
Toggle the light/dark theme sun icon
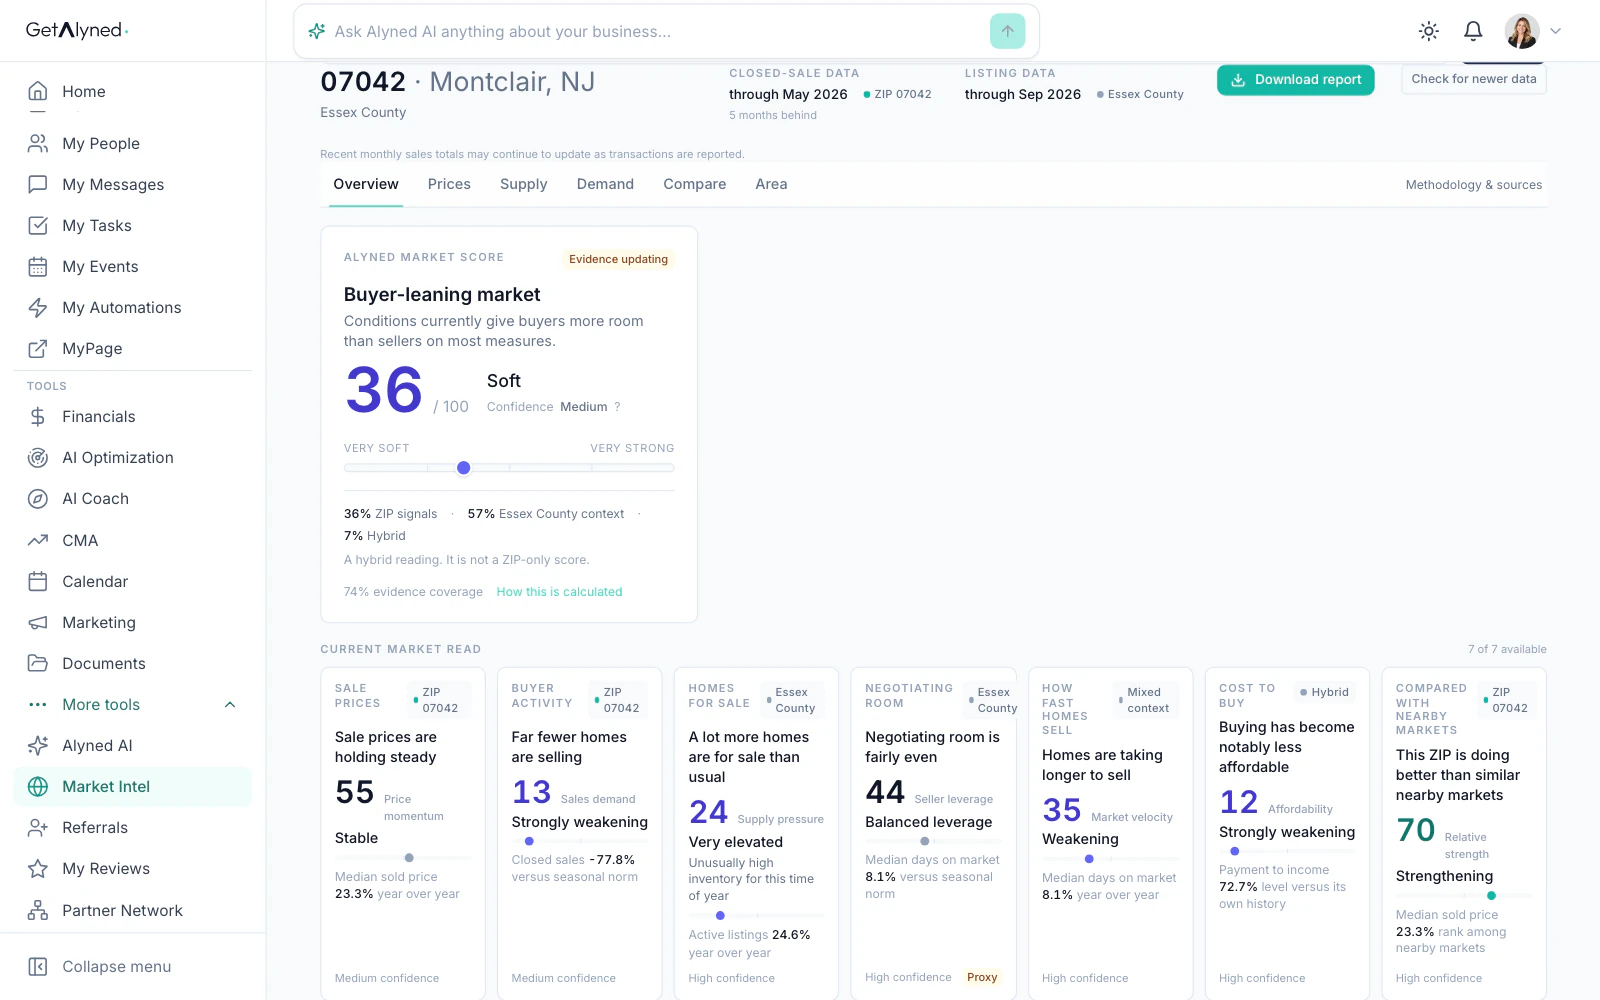click(x=1429, y=31)
